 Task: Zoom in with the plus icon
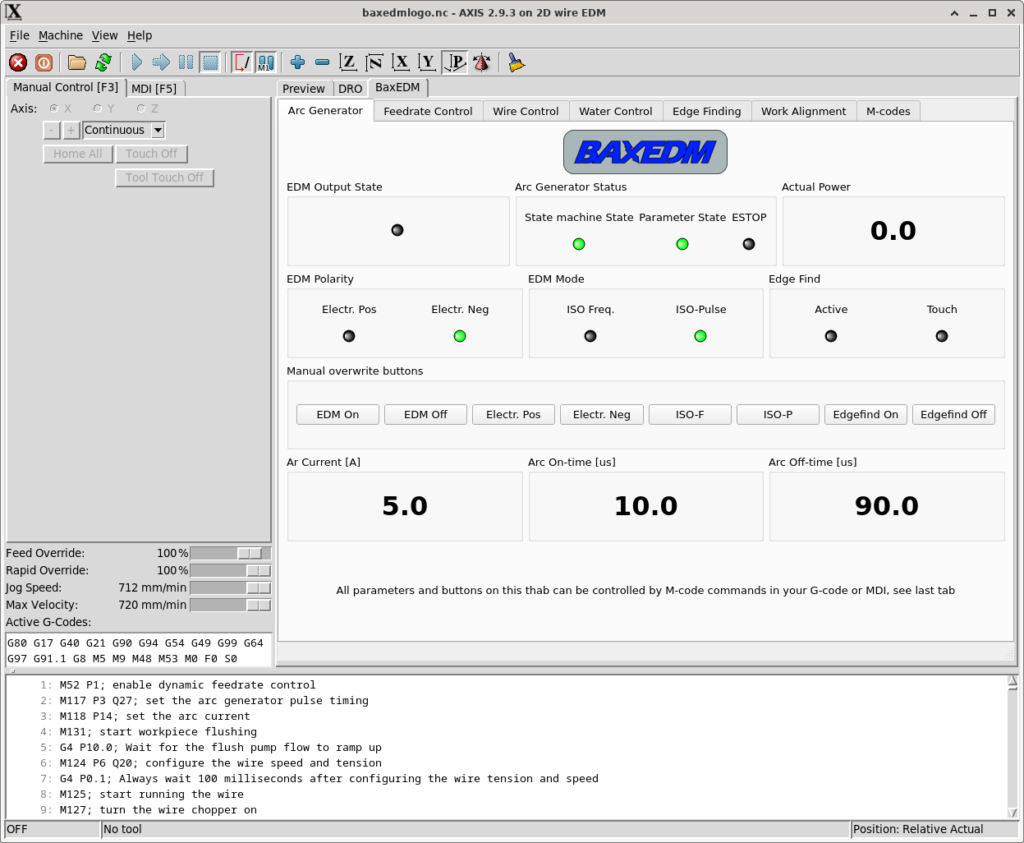(x=298, y=63)
